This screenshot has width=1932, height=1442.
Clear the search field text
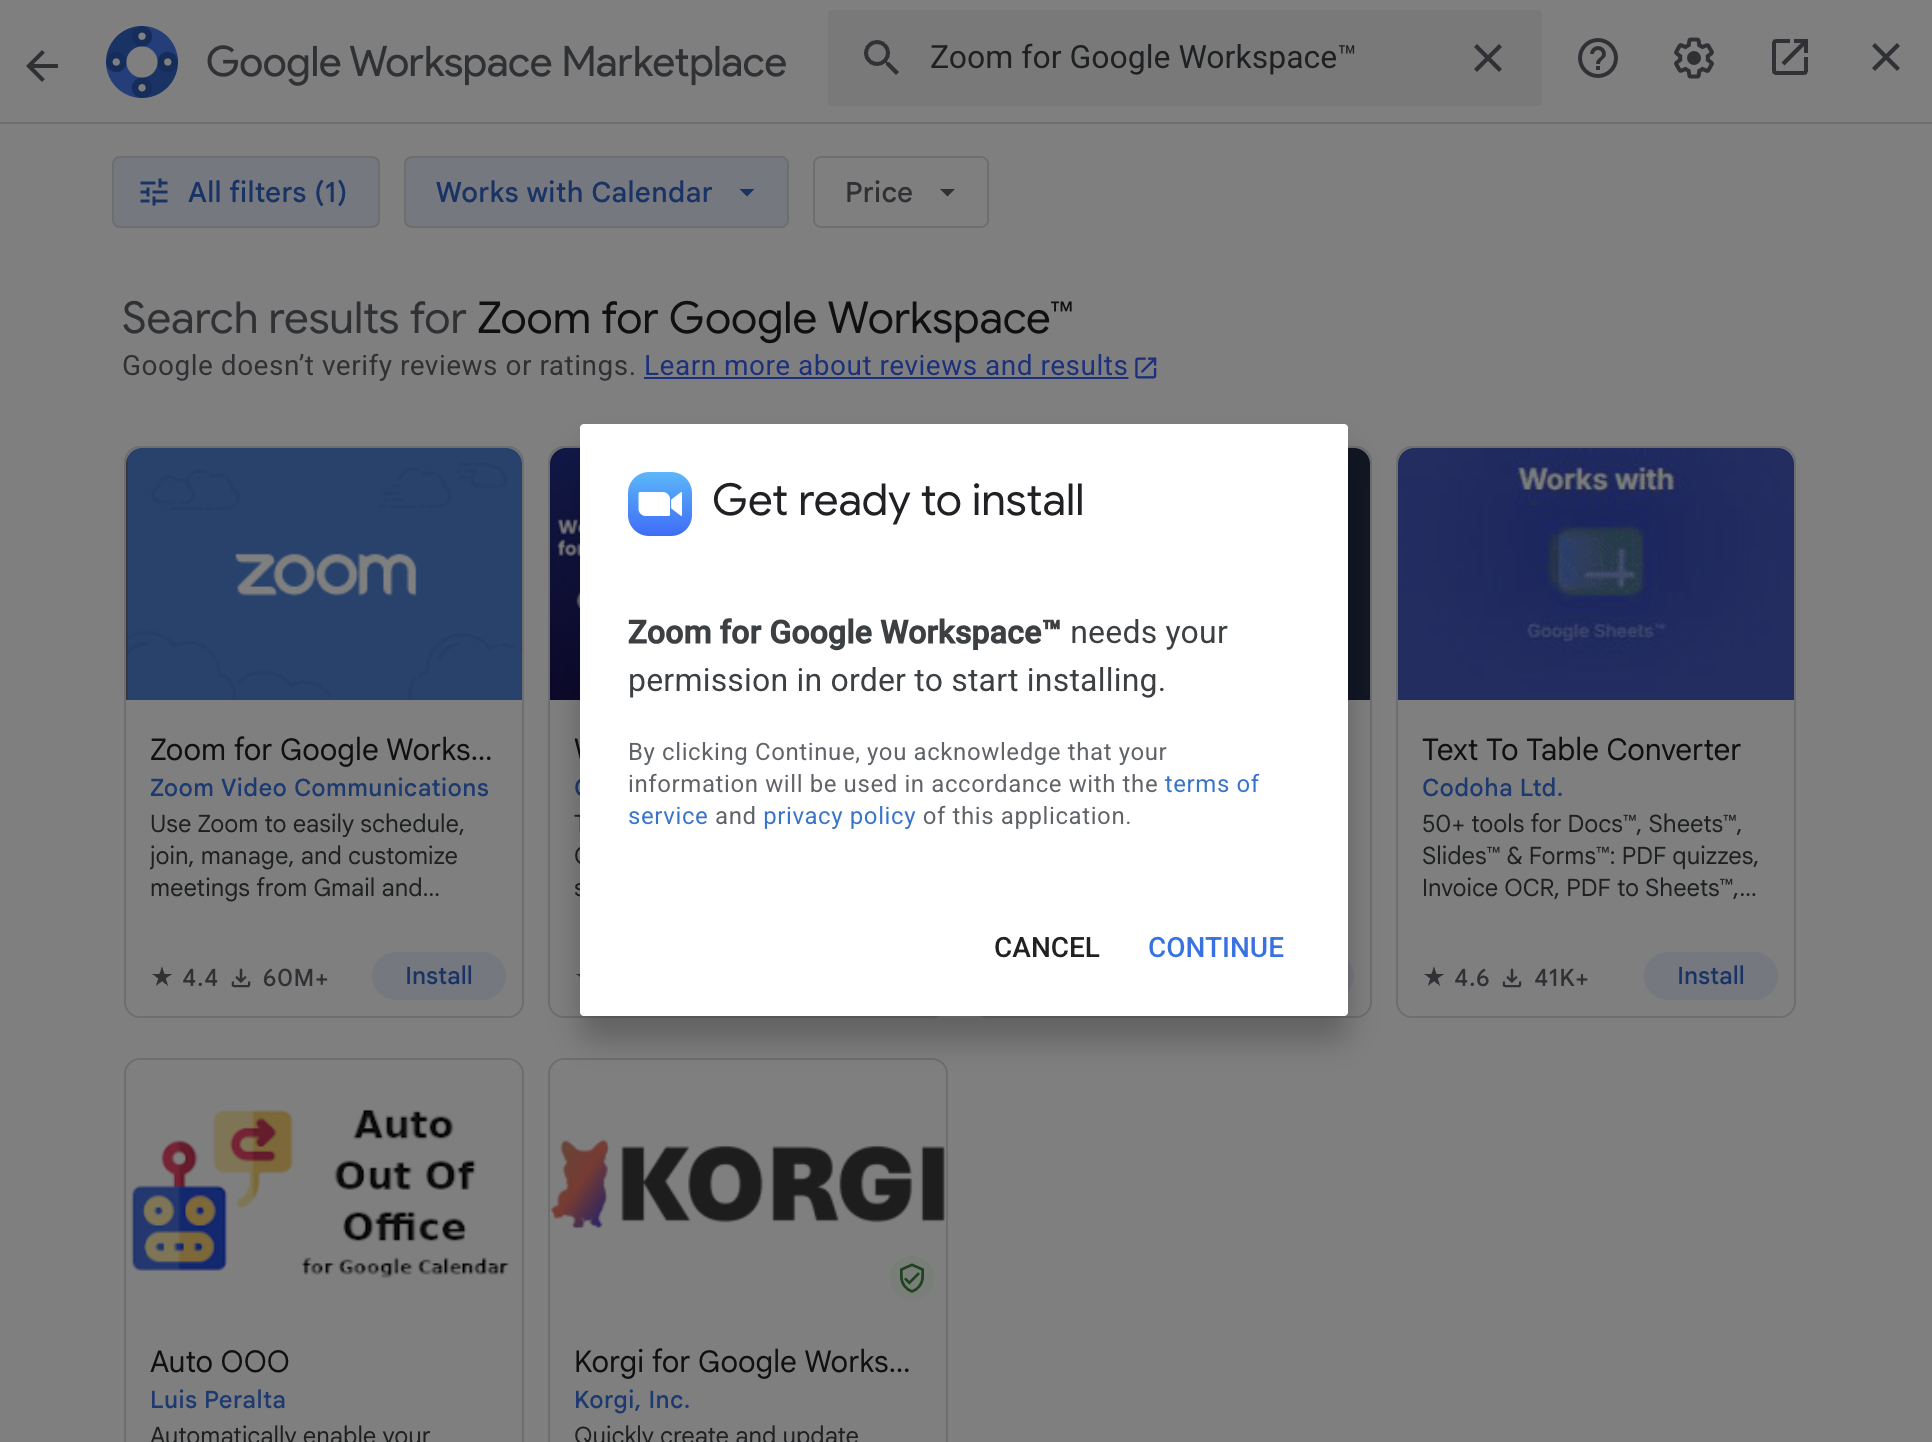point(1488,58)
